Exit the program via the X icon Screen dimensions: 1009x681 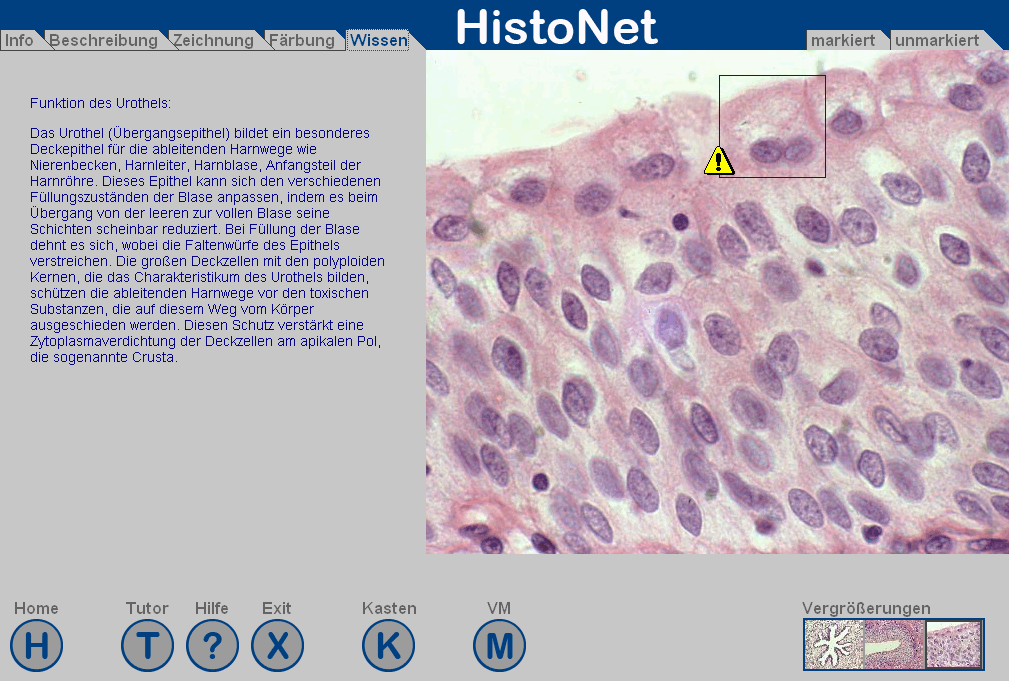point(277,645)
